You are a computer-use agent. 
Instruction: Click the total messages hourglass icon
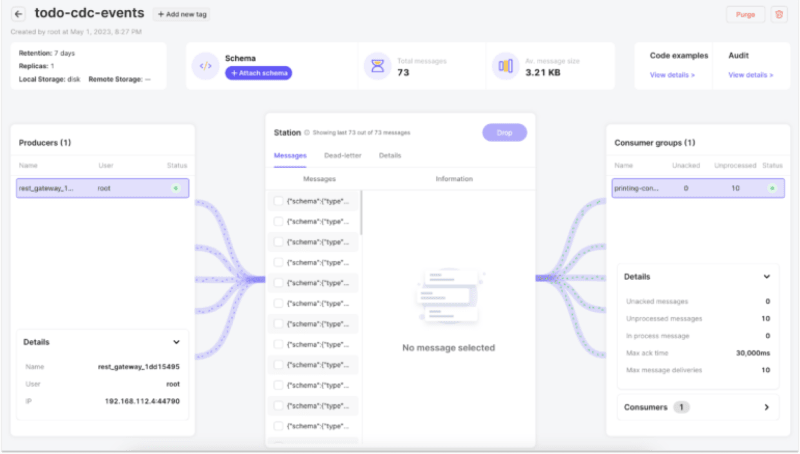(378, 66)
